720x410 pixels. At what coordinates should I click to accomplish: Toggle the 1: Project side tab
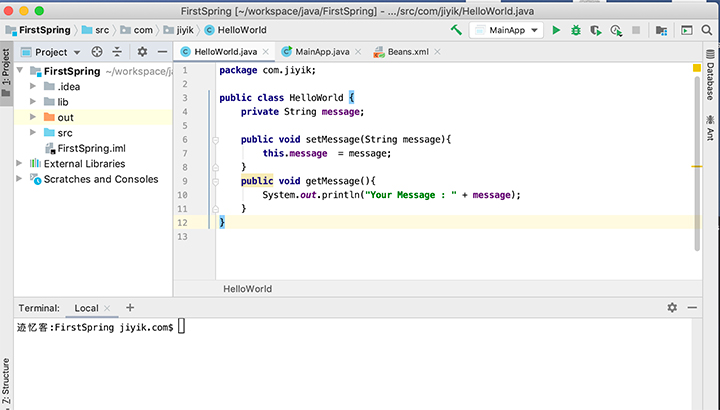tap(6, 73)
